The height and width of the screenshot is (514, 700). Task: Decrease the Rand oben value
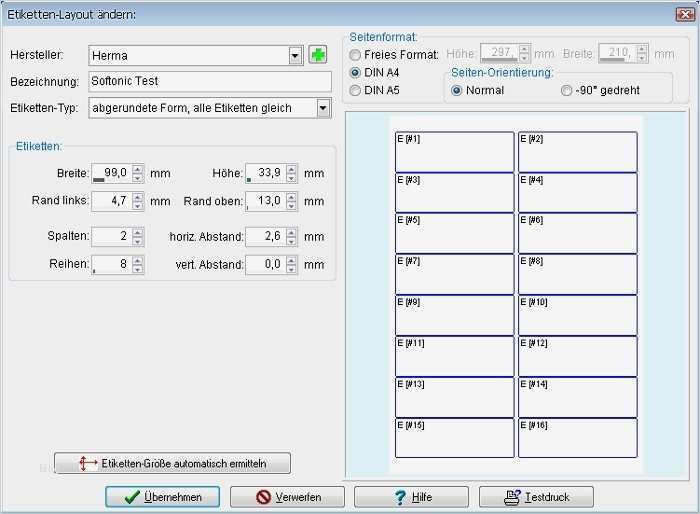(292, 206)
